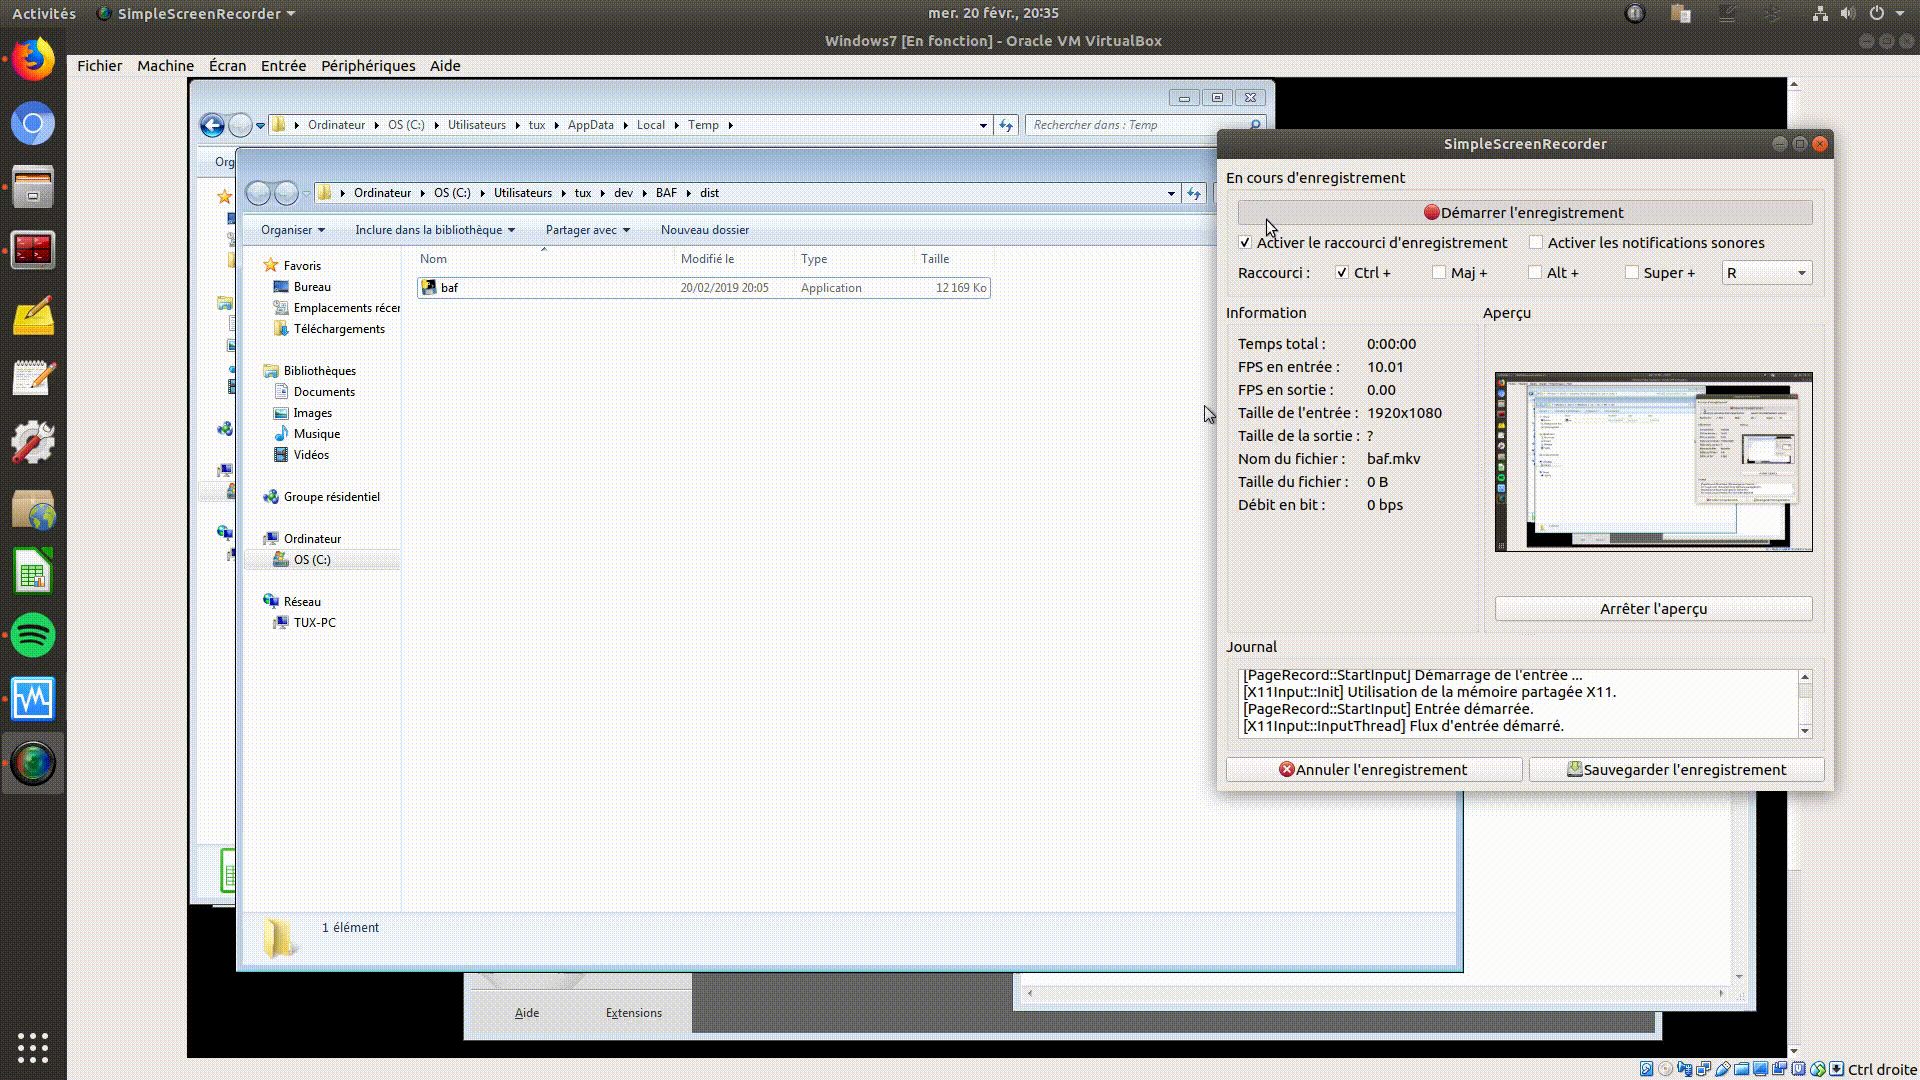Refresh the dist folder address bar
This screenshot has height=1080, width=1920.
click(1194, 193)
